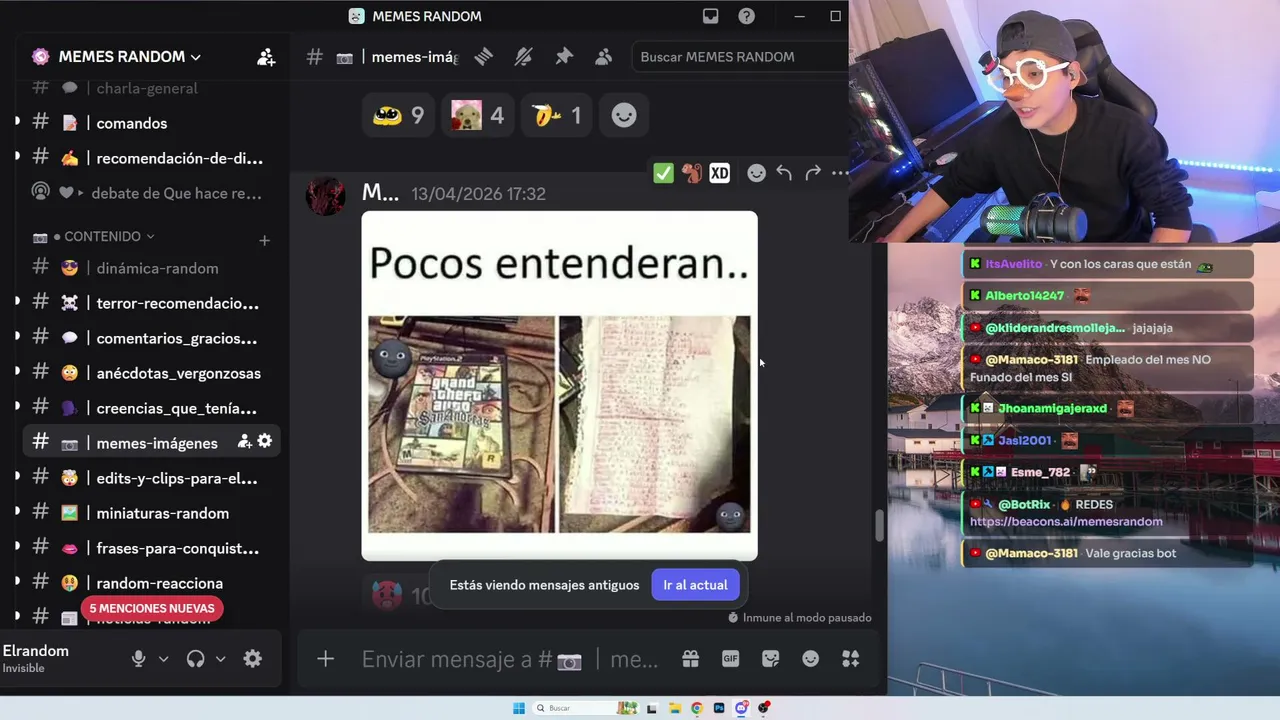Forward the Pocos entenderan message

813,173
